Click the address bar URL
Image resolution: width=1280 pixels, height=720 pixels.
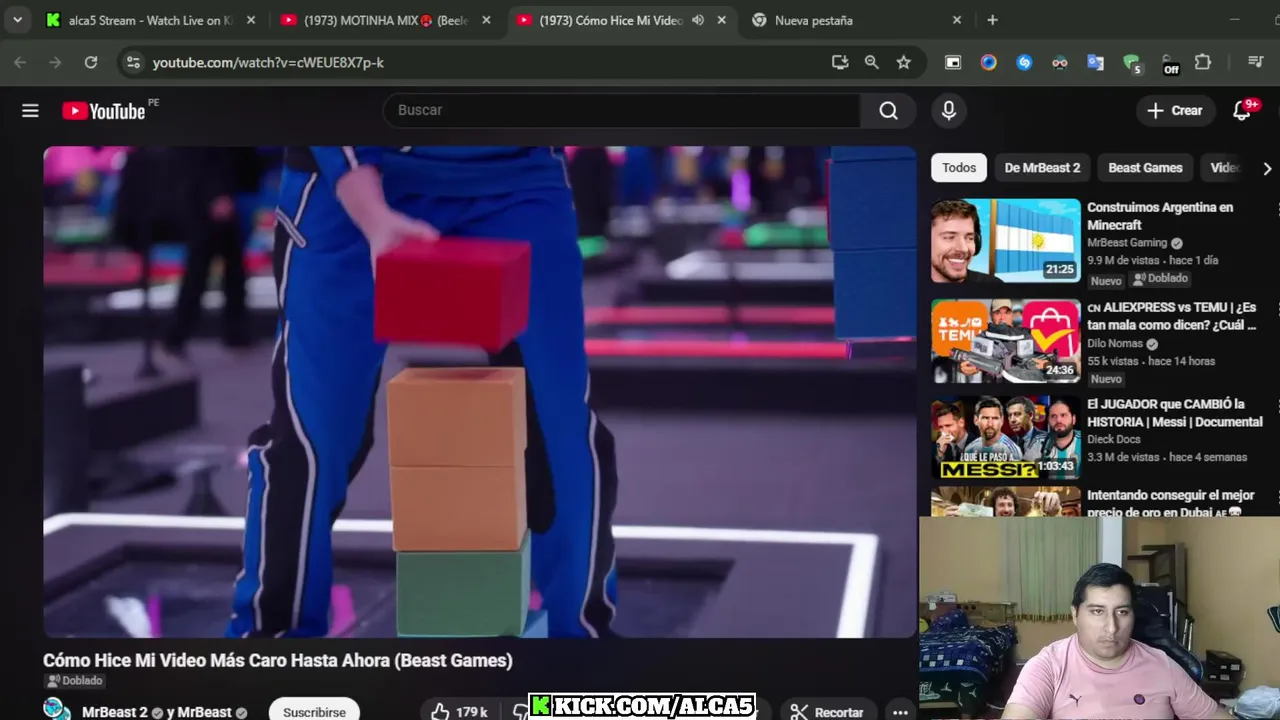point(268,62)
